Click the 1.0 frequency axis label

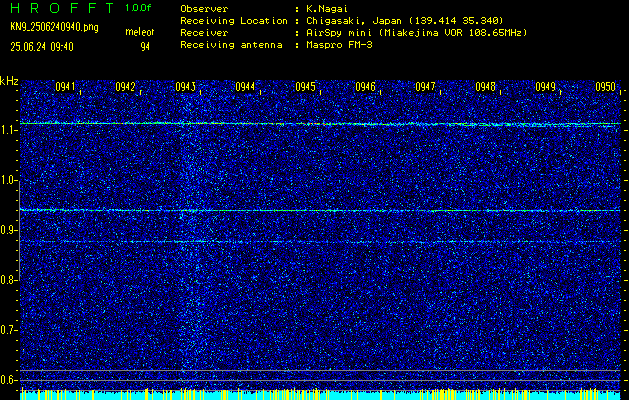(7, 180)
